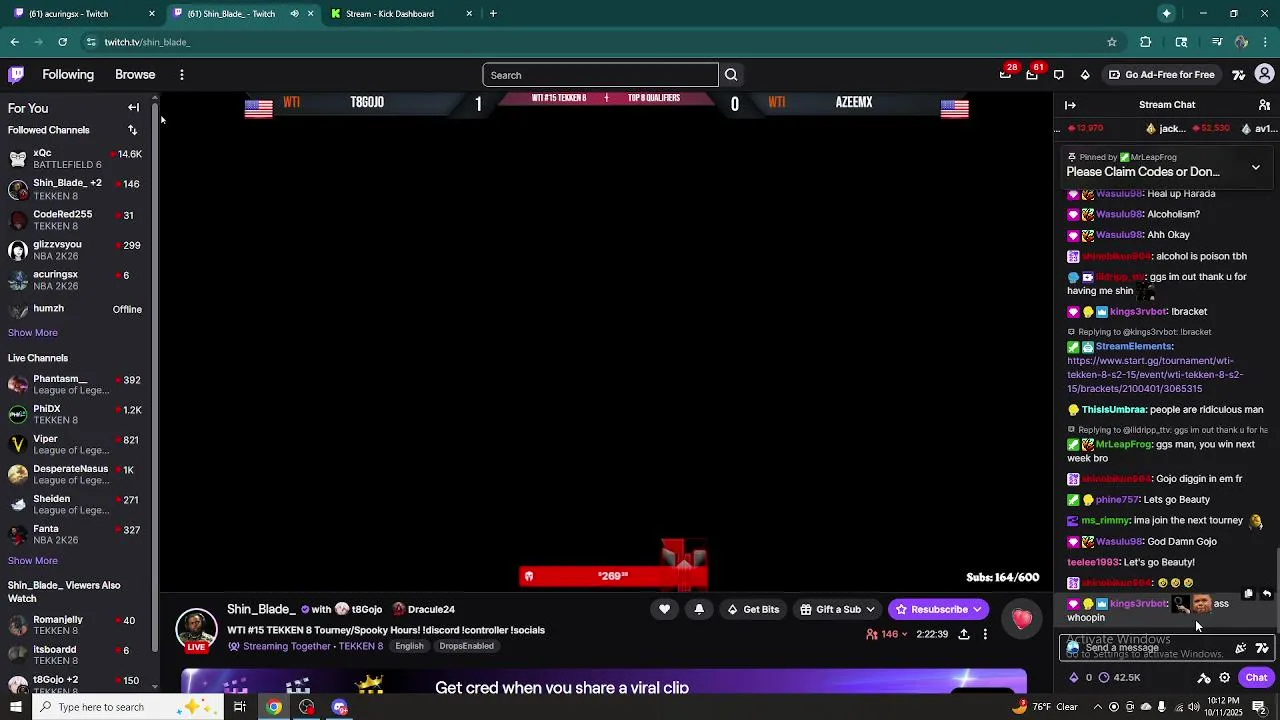Click the 7TV icon in top bar
The image size is (1280, 720).
click(x=1239, y=75)
